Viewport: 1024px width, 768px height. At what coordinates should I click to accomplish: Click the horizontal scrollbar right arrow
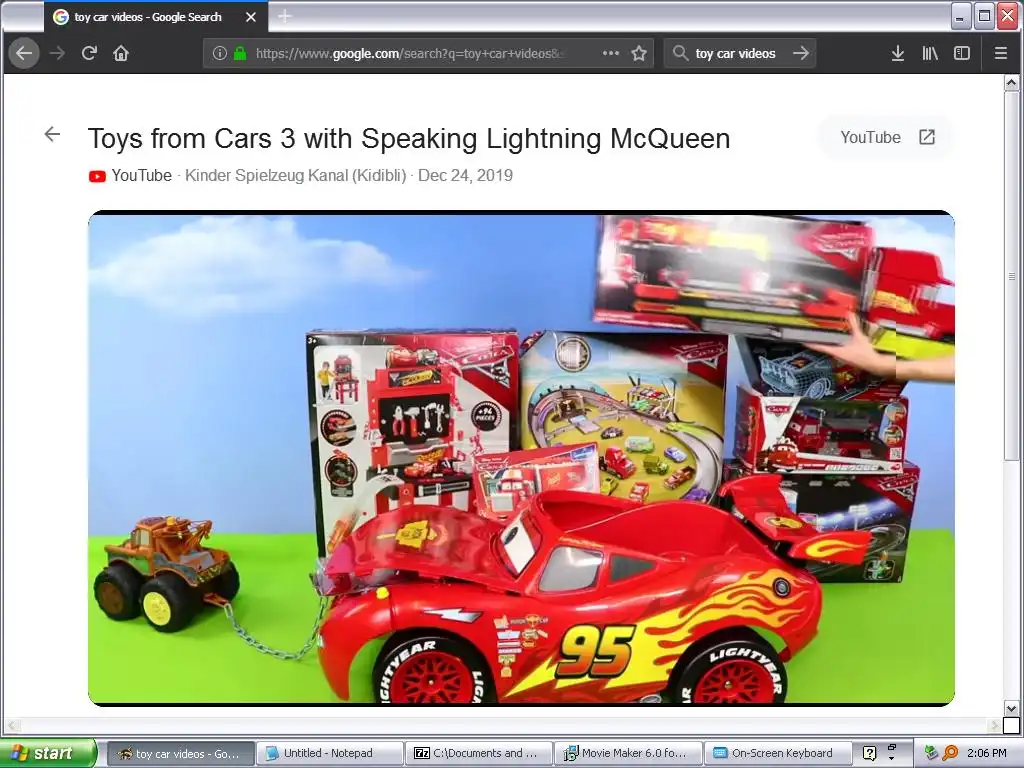994,725
